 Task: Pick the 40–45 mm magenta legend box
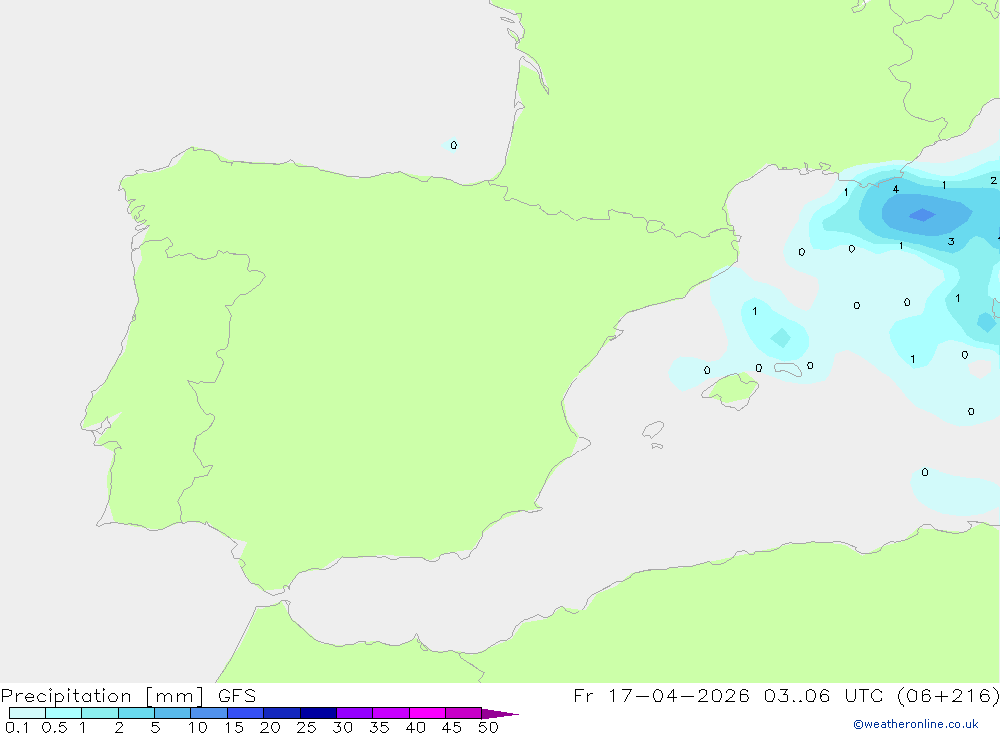click(x=427, y=713)
